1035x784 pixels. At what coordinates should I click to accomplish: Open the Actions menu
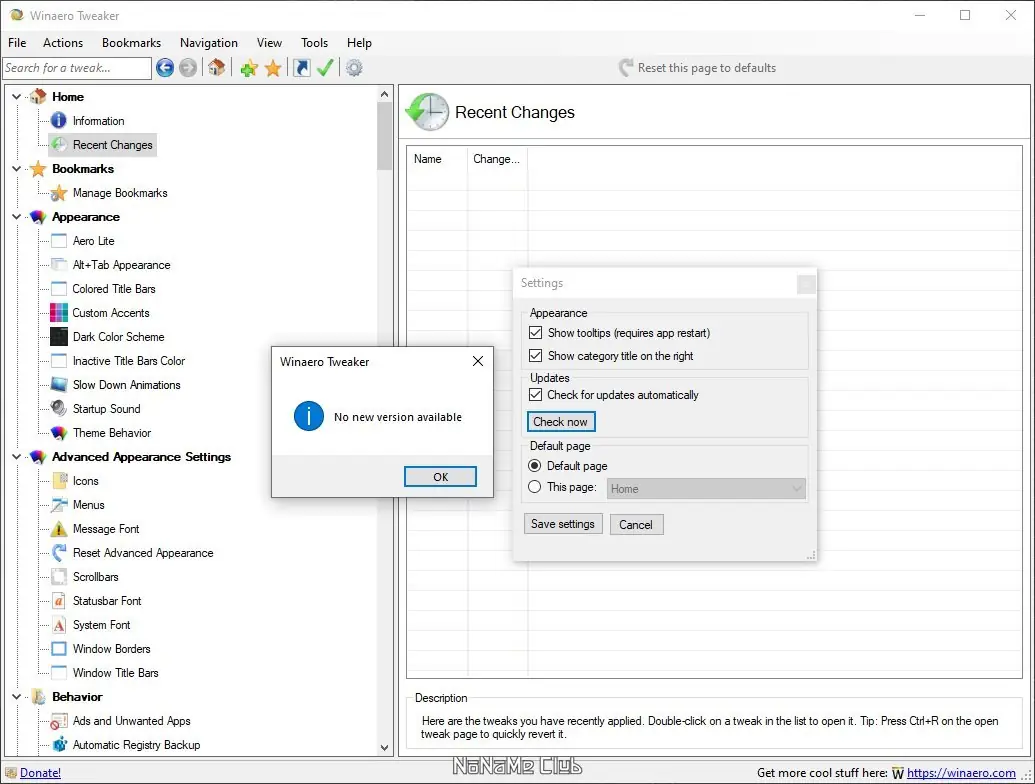[63, 42]
